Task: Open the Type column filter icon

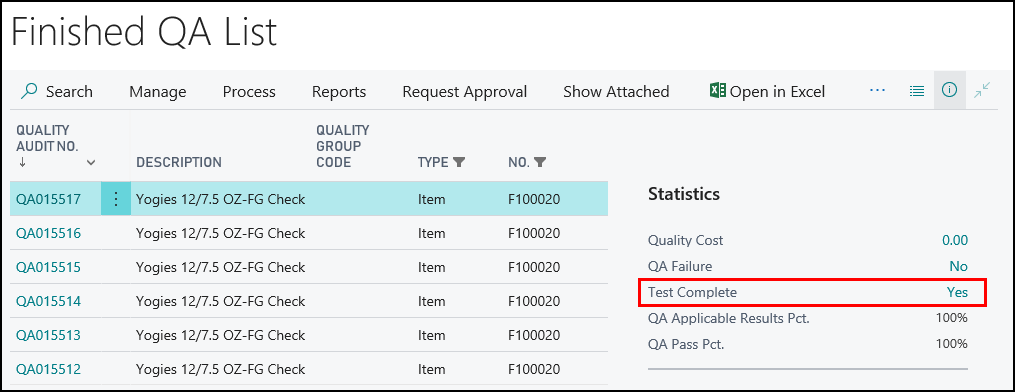Action: 458,162
